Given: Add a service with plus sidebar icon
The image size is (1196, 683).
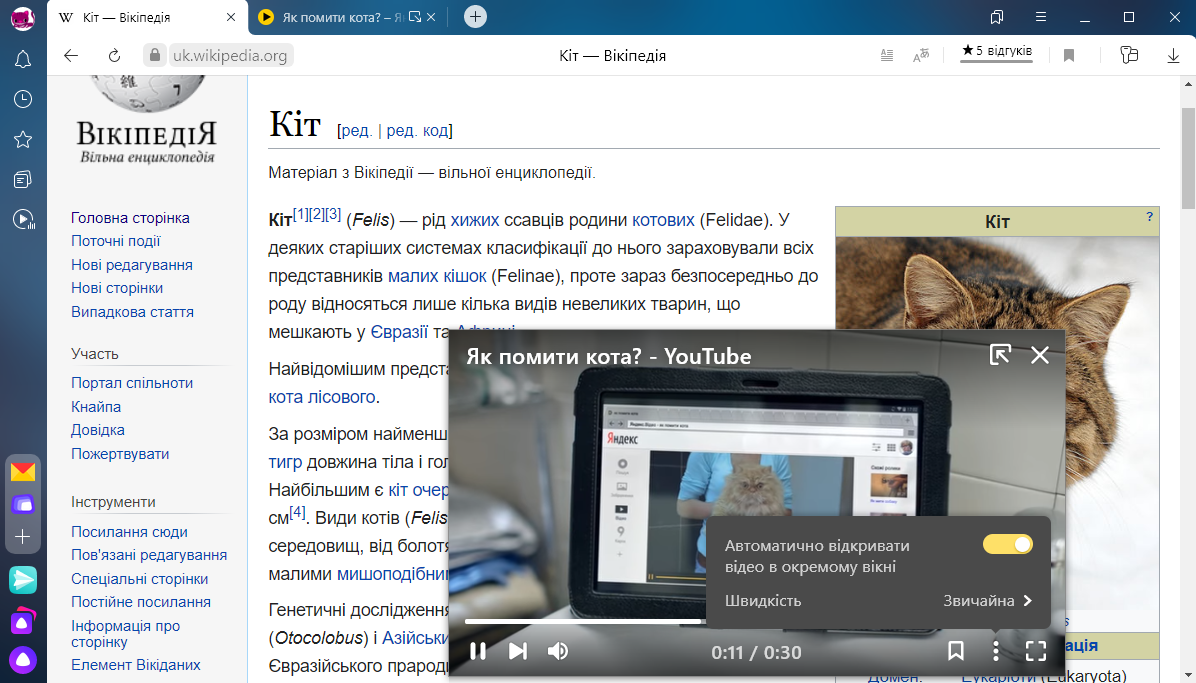Looking at the screenshot, I should click(23, 536).
